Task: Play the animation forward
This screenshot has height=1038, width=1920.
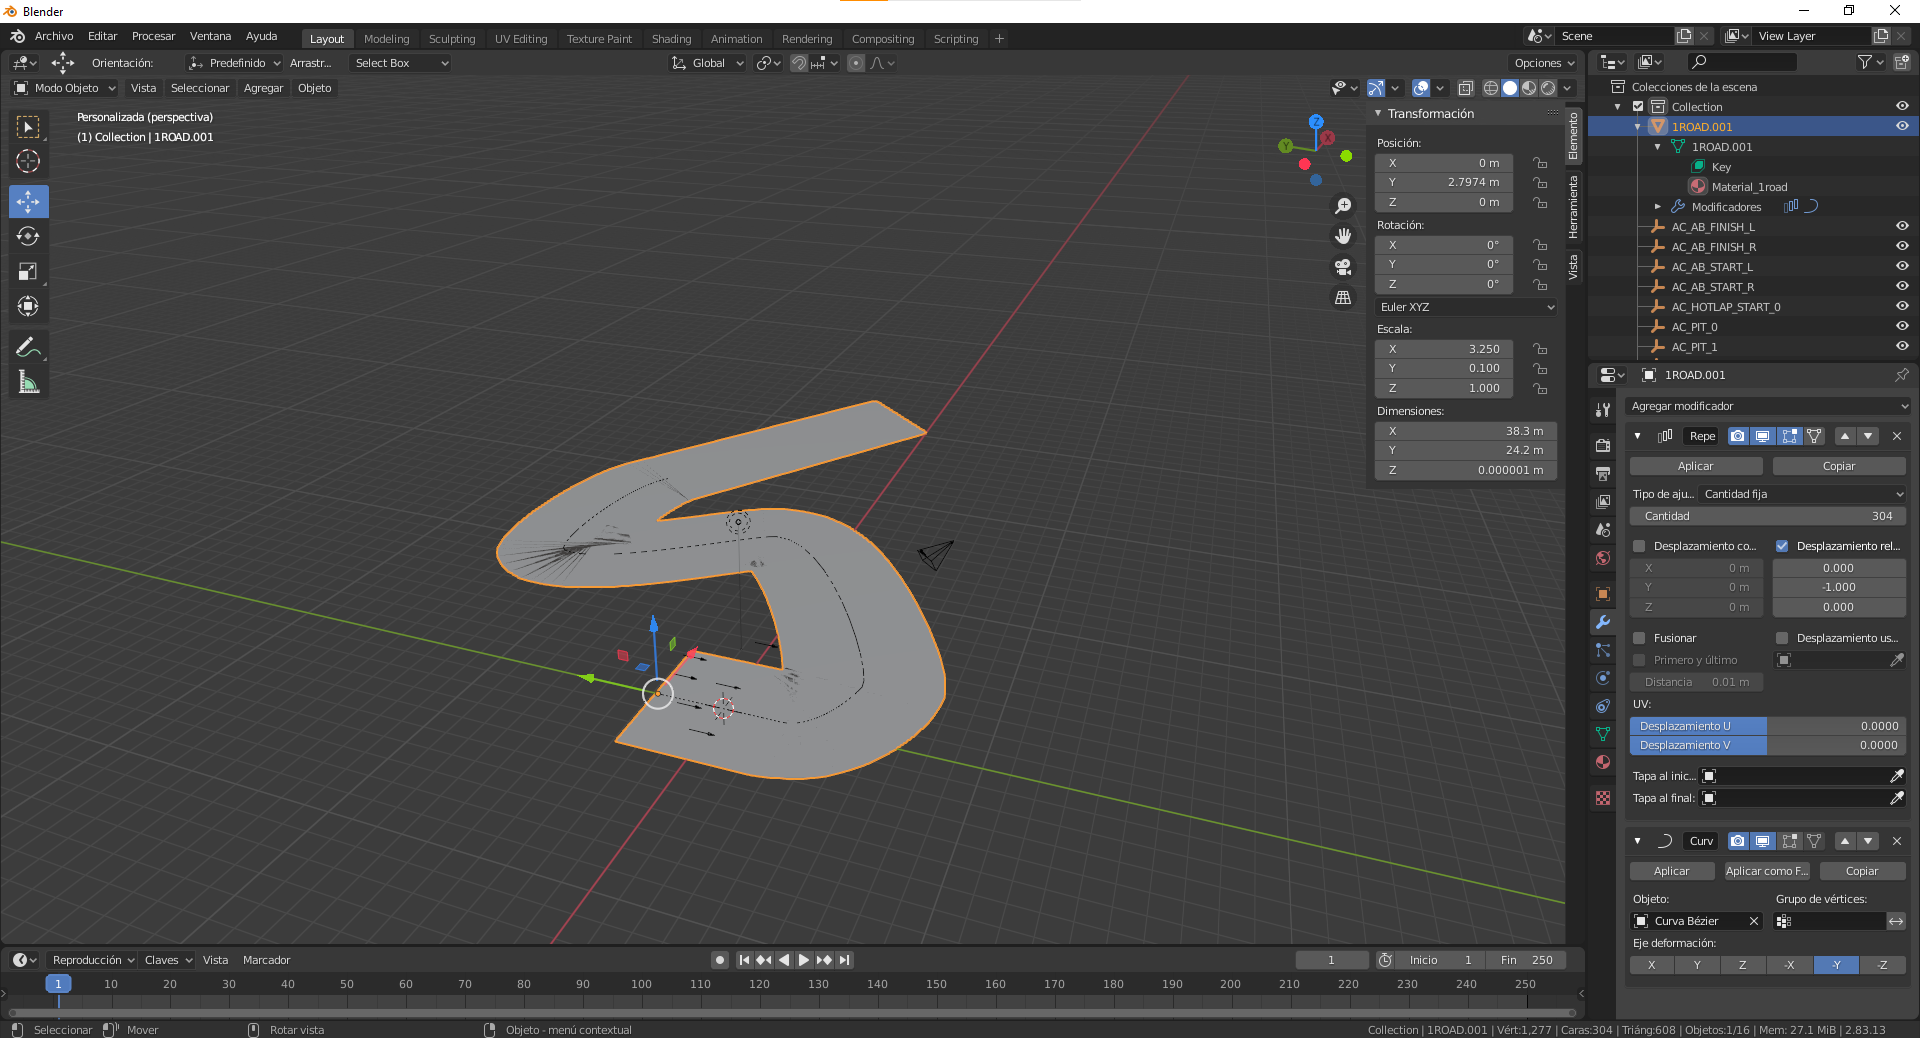Action: tap(803, 960)
